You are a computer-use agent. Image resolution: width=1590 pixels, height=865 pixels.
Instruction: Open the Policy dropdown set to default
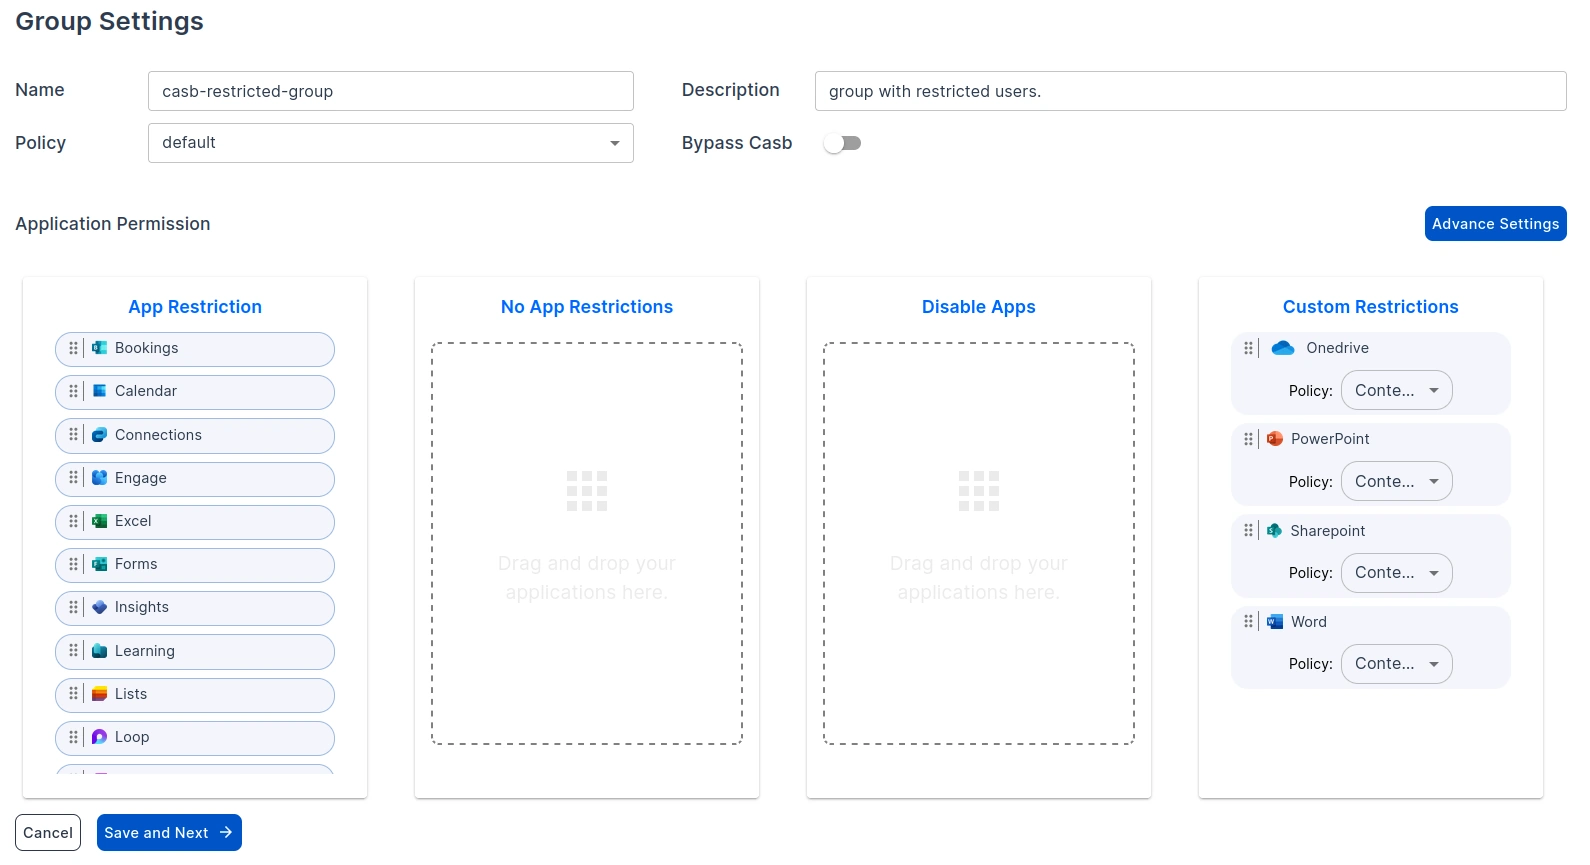[391, 143]
